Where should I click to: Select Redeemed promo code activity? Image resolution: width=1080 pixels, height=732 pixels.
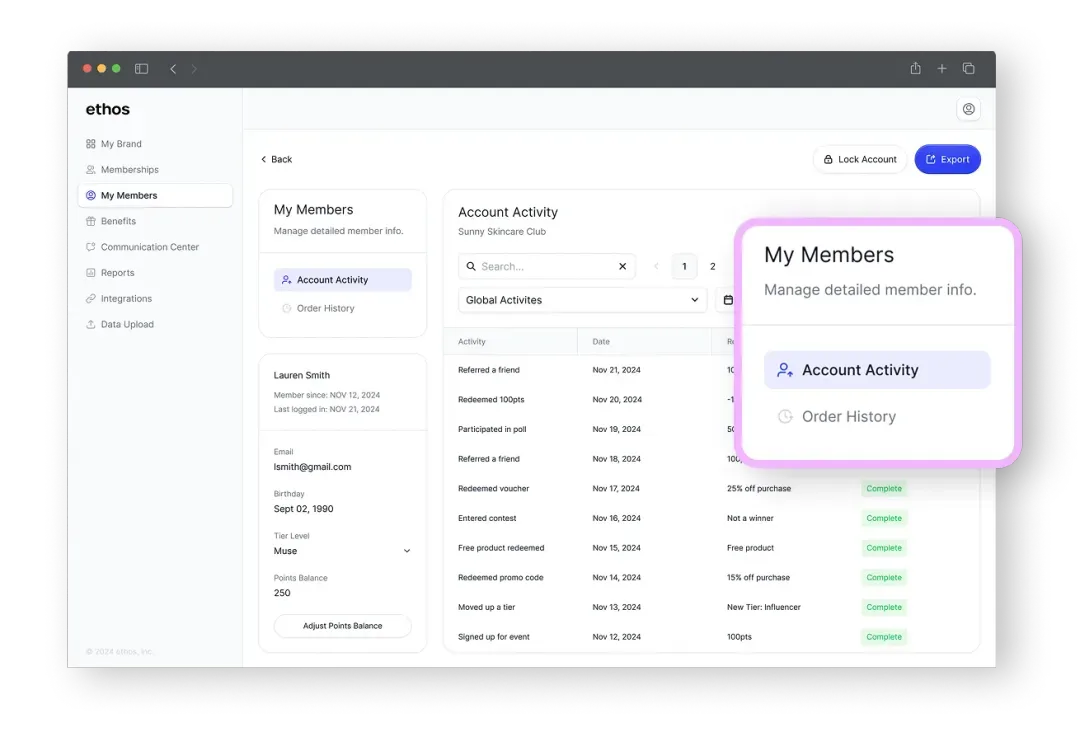coord(500,577)
